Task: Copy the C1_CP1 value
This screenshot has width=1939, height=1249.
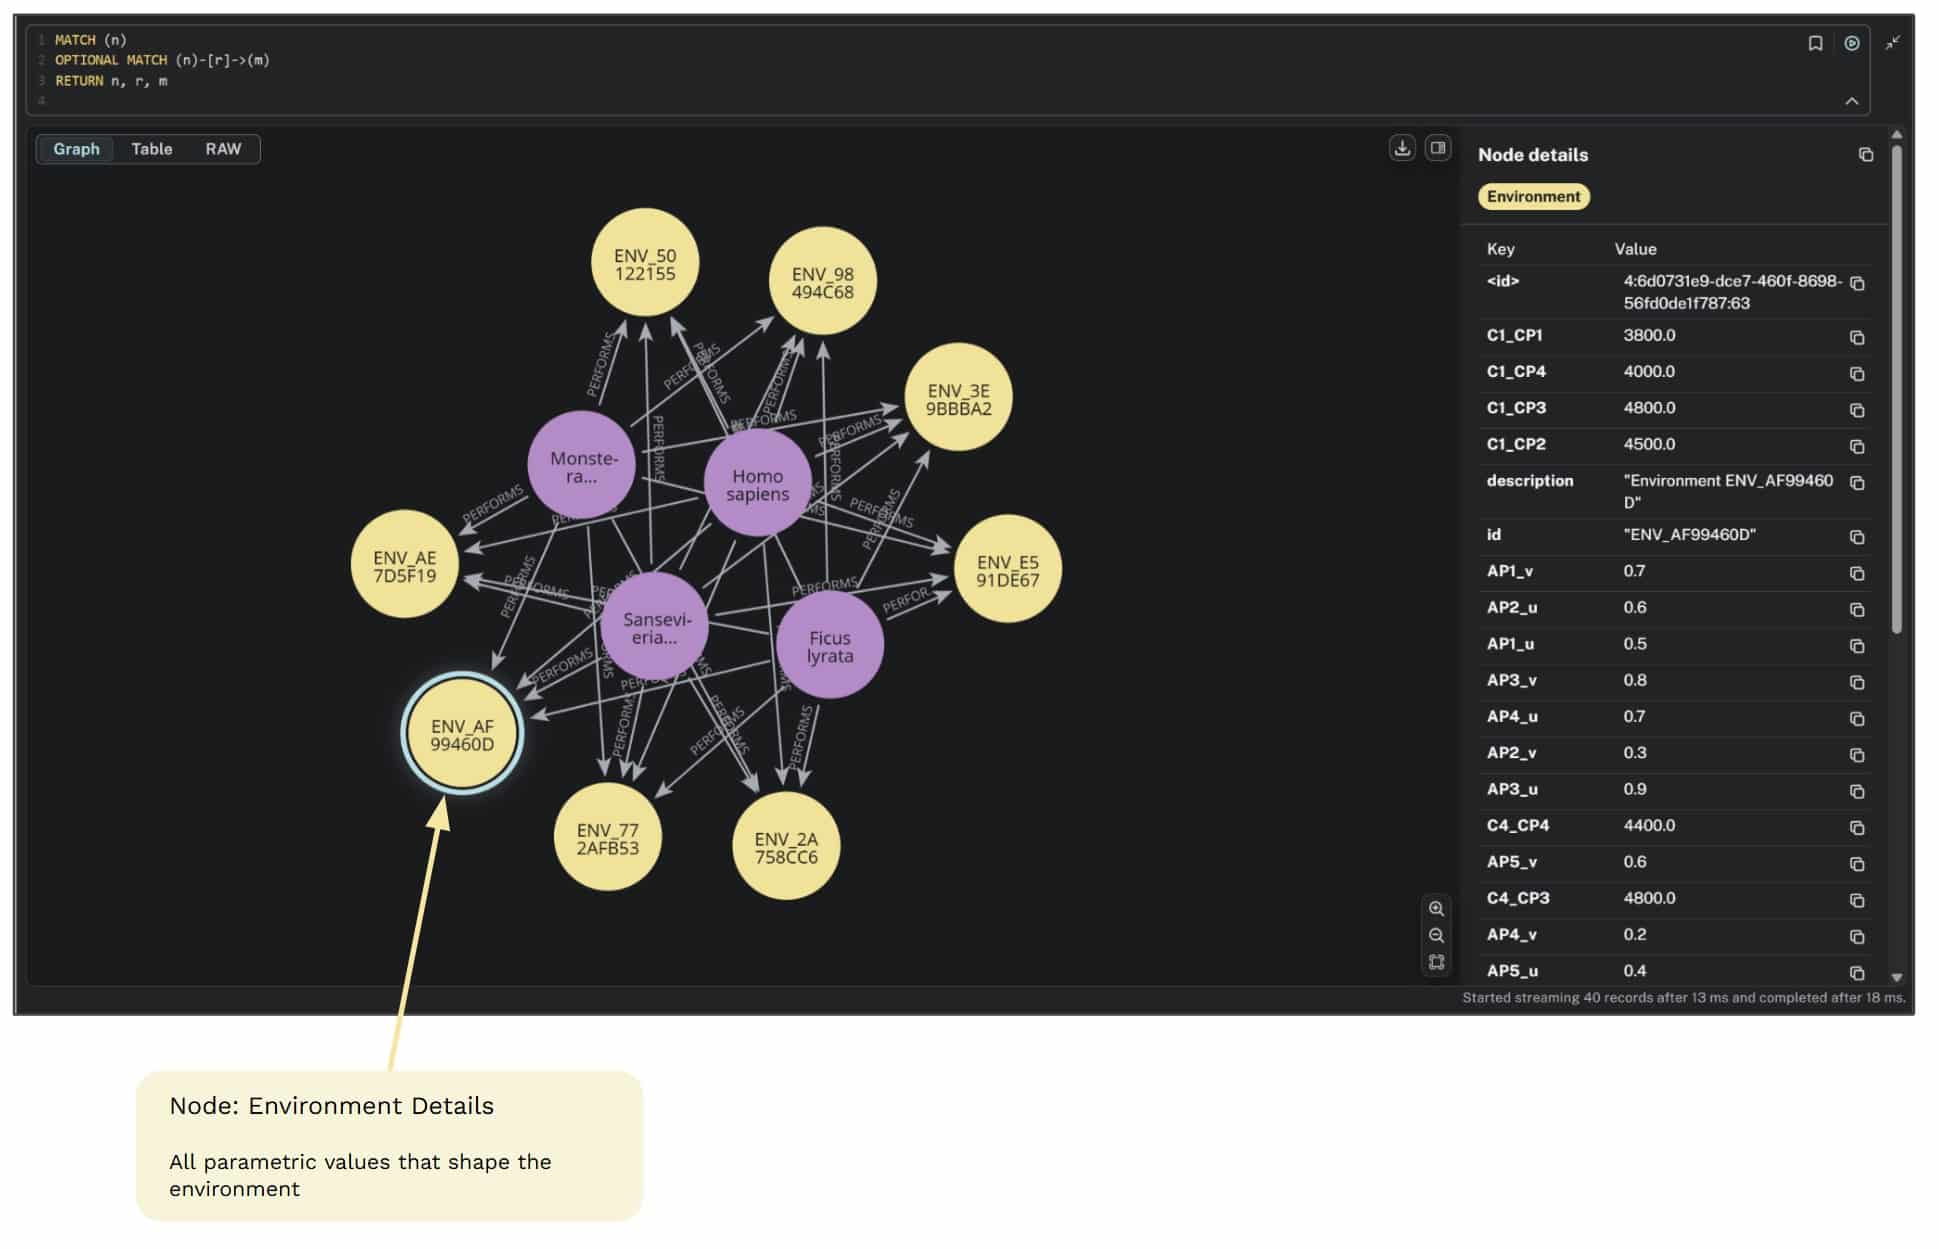Action: pos(1857,337)
